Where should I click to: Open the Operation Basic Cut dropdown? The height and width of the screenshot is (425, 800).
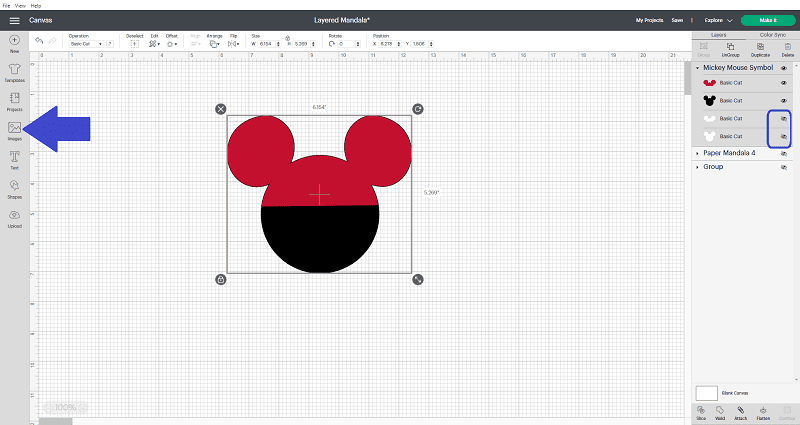(86, 44)
